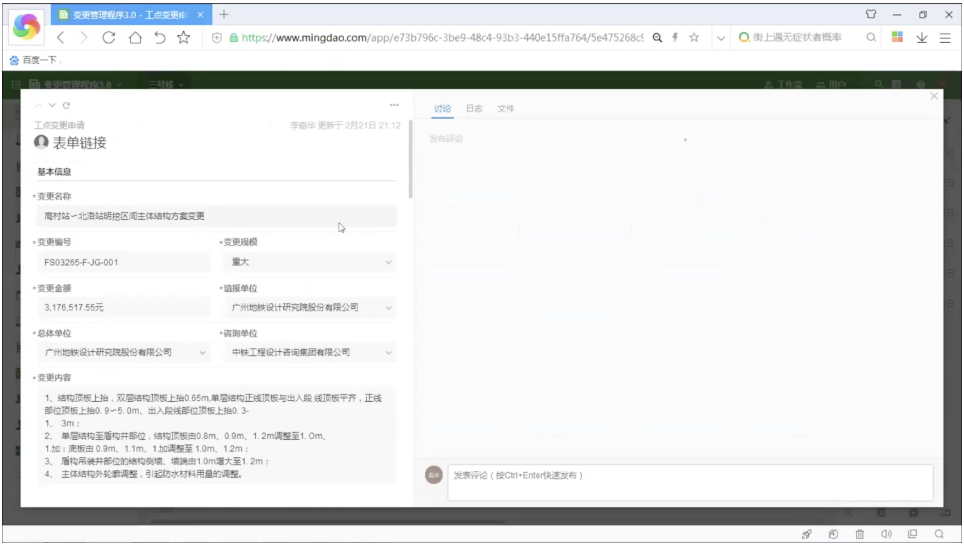Open the 百度一下 bookmark
This screenshot has width=964, height=547.
tap(35, 60)
